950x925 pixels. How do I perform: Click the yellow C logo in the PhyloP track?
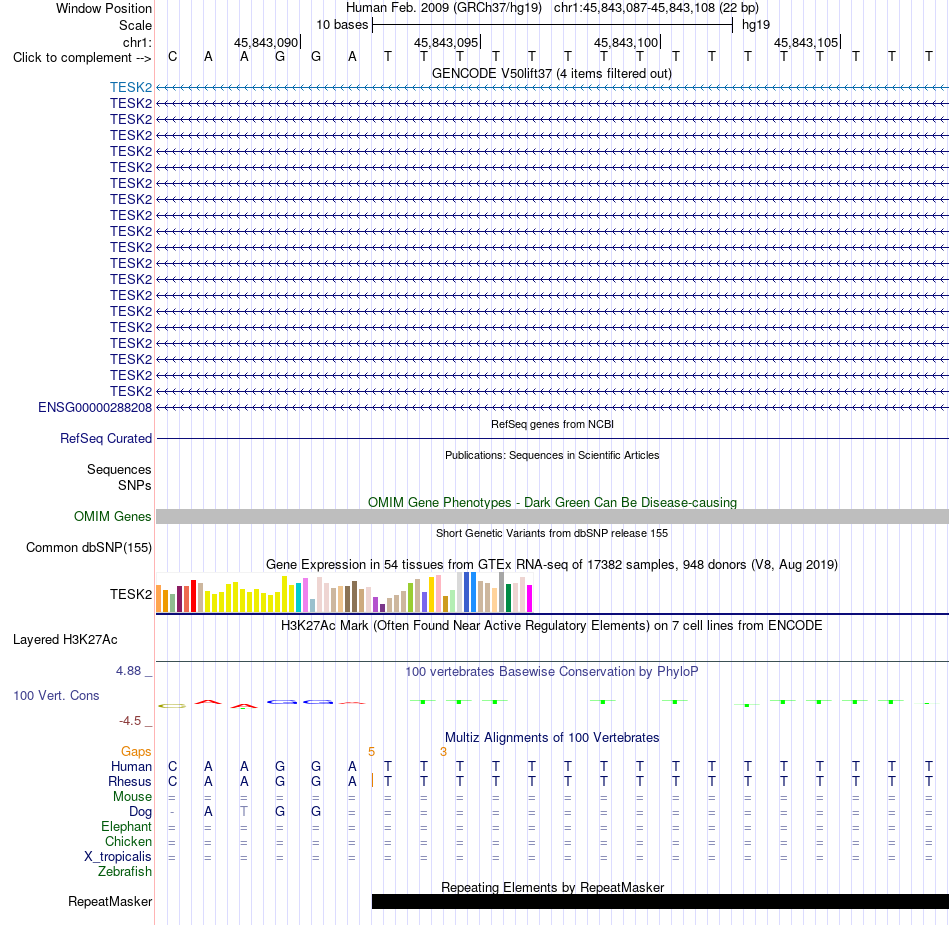[x=172, y=706]
